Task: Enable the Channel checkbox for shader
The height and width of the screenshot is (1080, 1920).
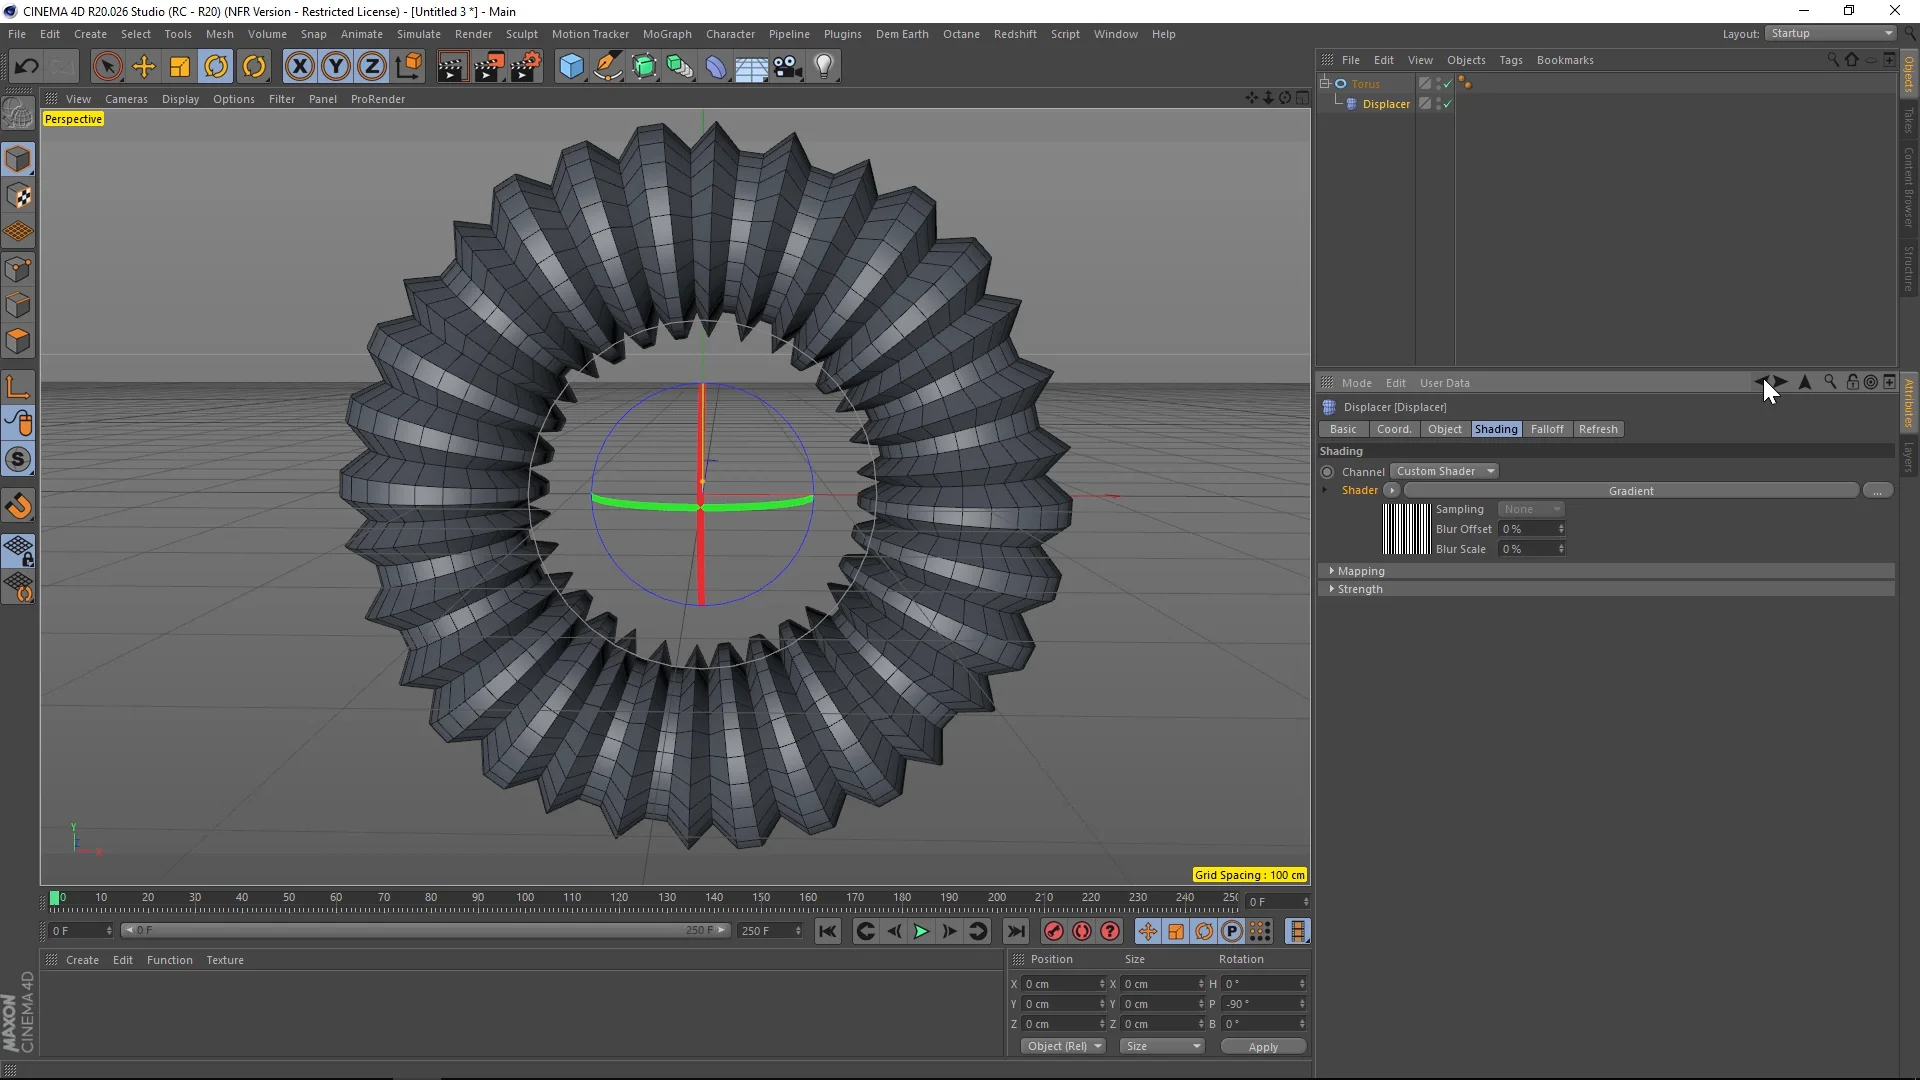Action: [1329, 471]
